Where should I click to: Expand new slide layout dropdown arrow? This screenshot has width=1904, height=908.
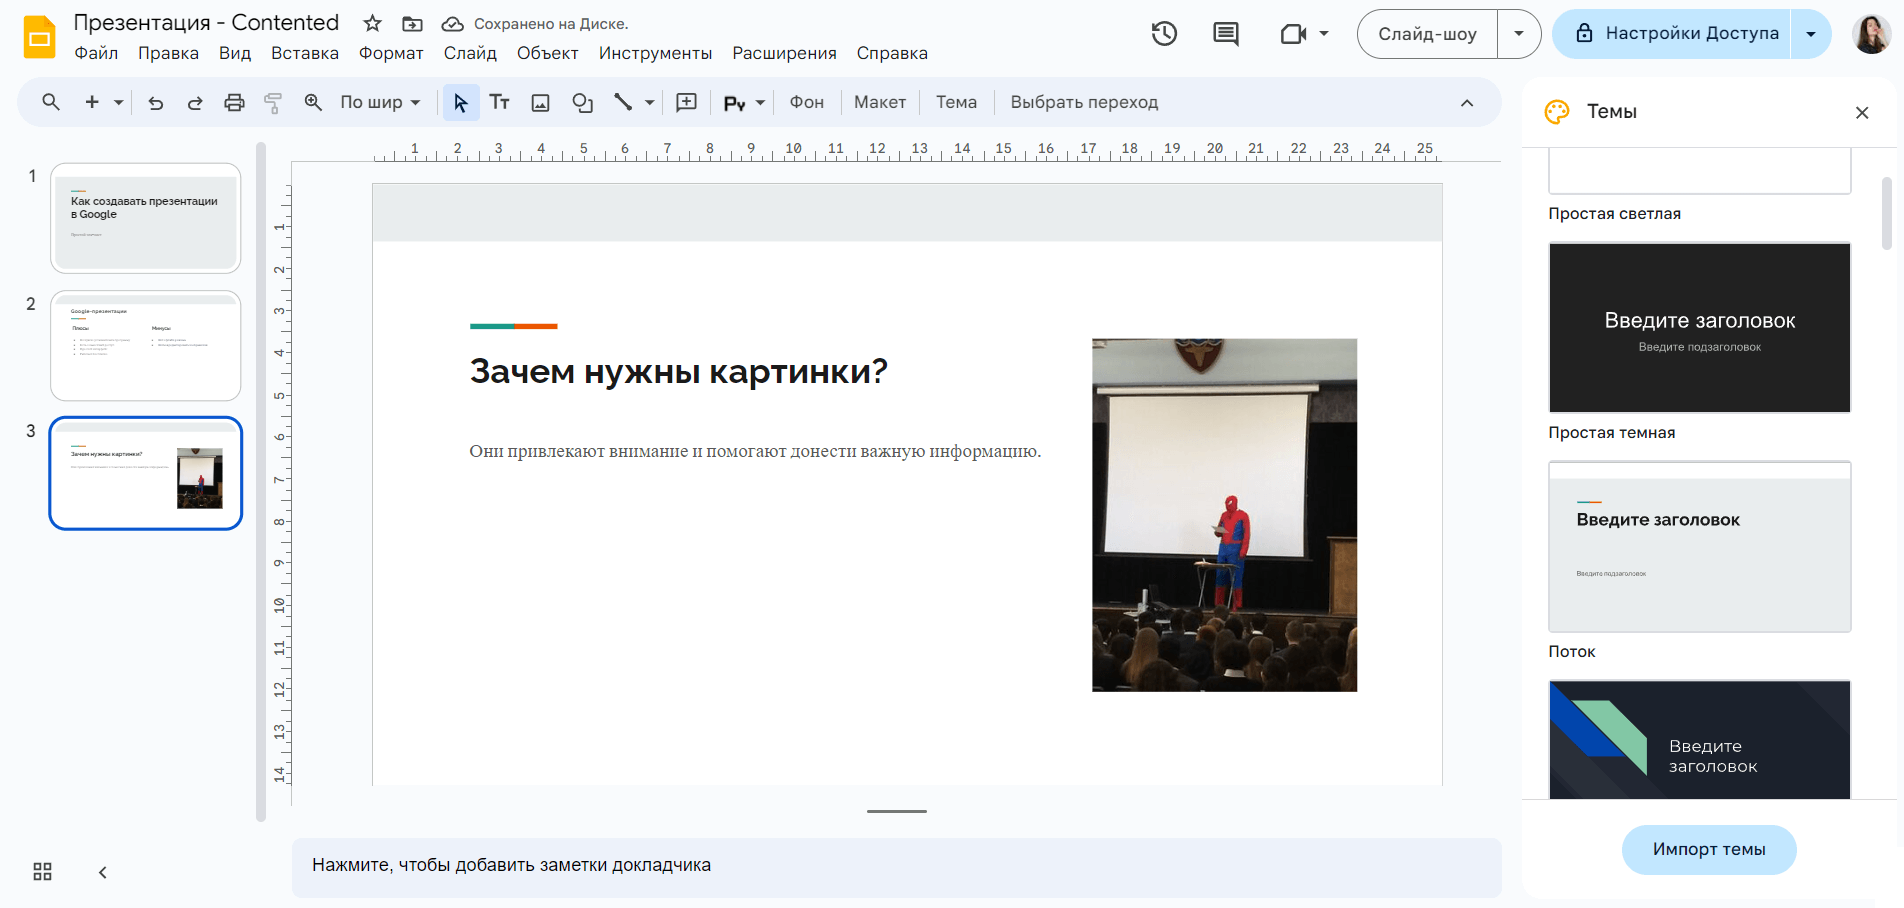click(x=118, y=102)
